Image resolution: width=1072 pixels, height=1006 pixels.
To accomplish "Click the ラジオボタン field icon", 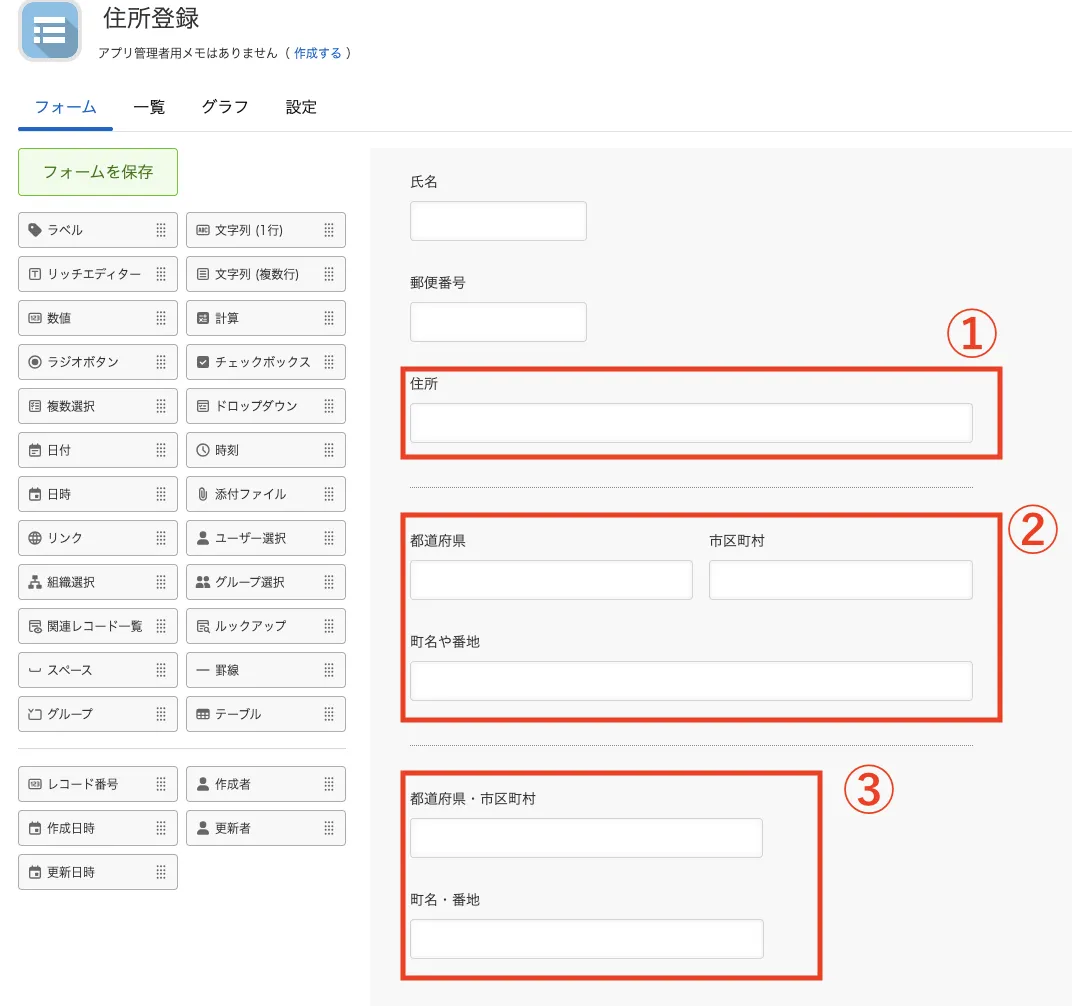I will (x=35, y=362).
